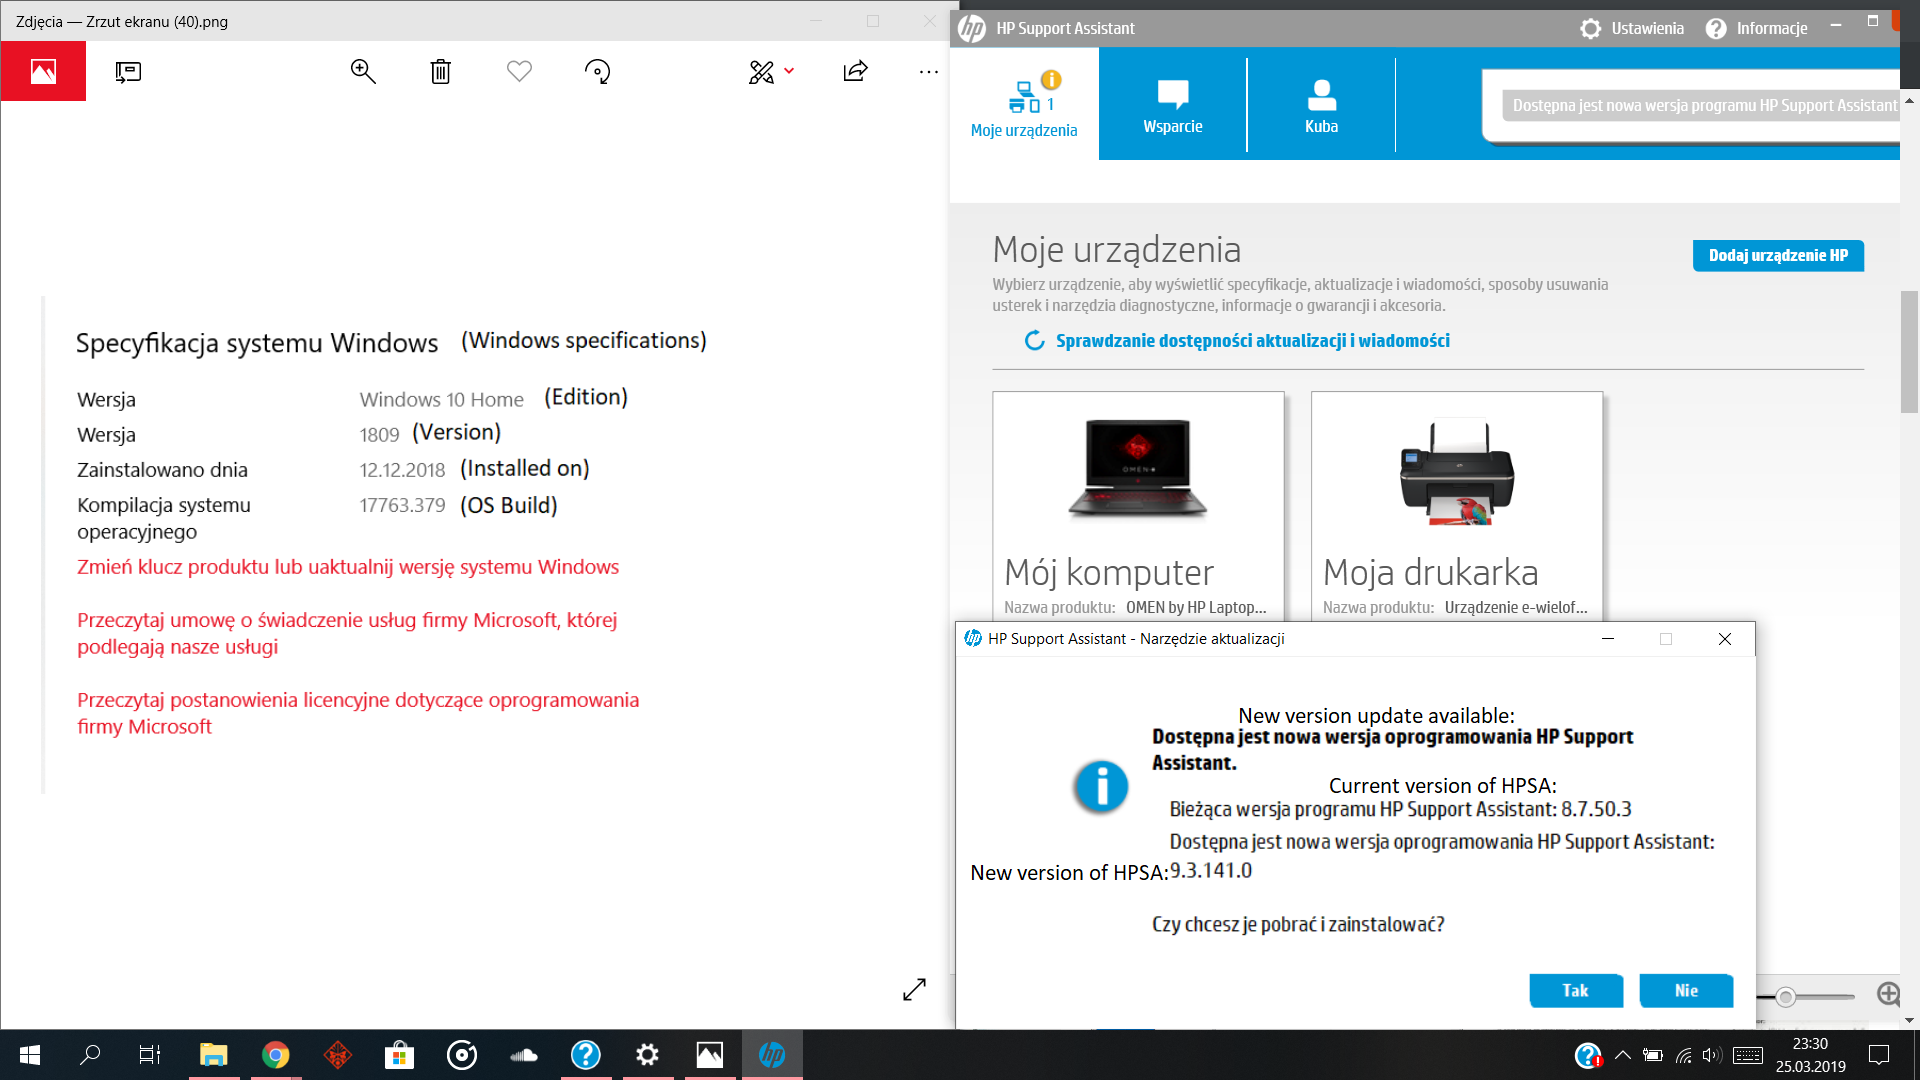Switch to Photos app on the taskbar

pyautogui.click(x=709, y=1055)
